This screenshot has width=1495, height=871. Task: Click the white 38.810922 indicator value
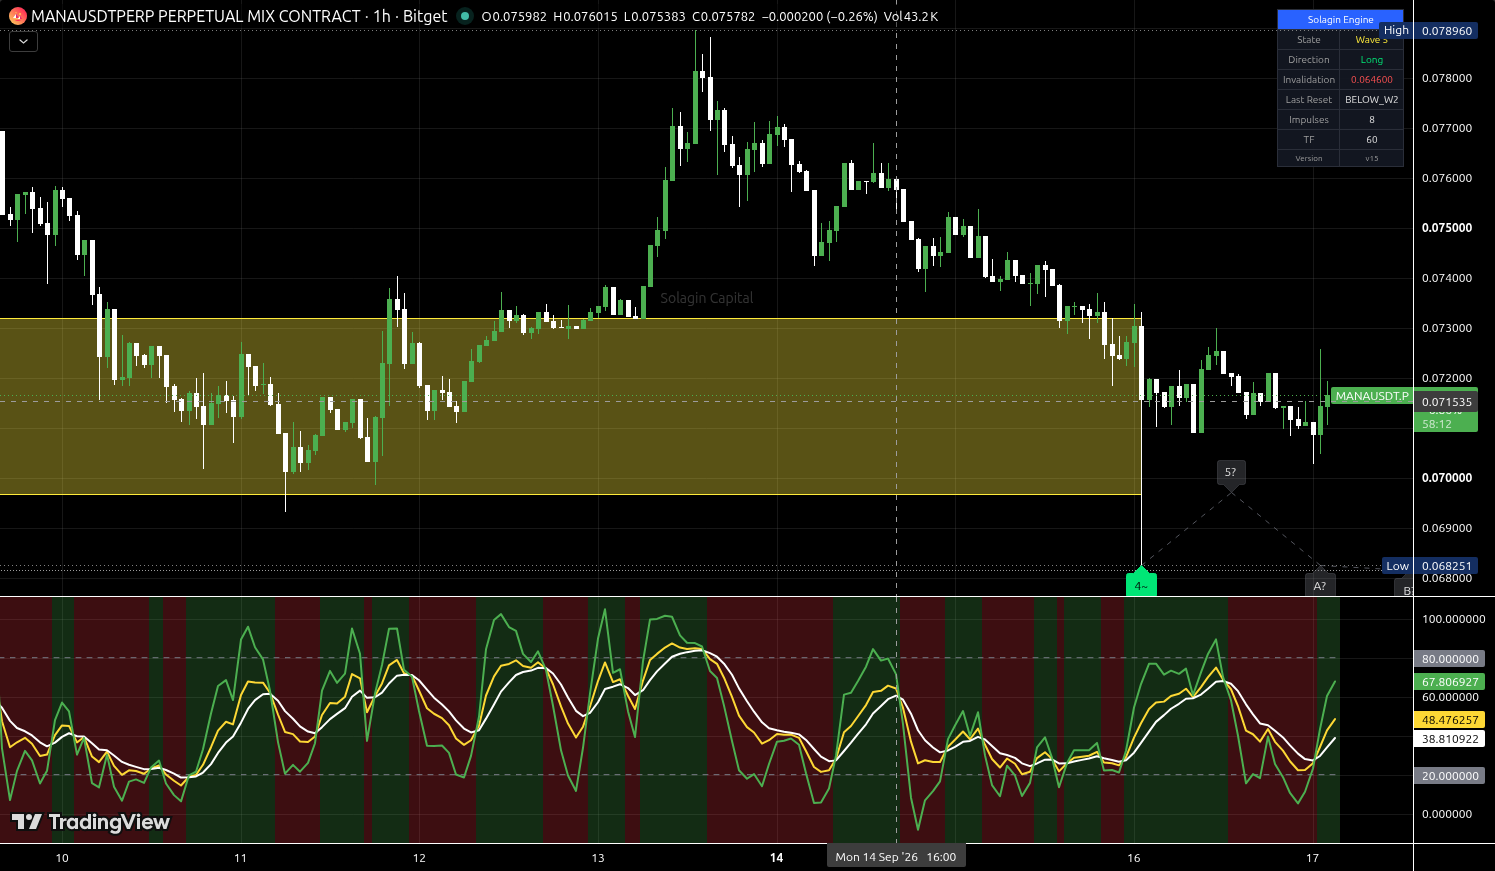point(1450,739)
